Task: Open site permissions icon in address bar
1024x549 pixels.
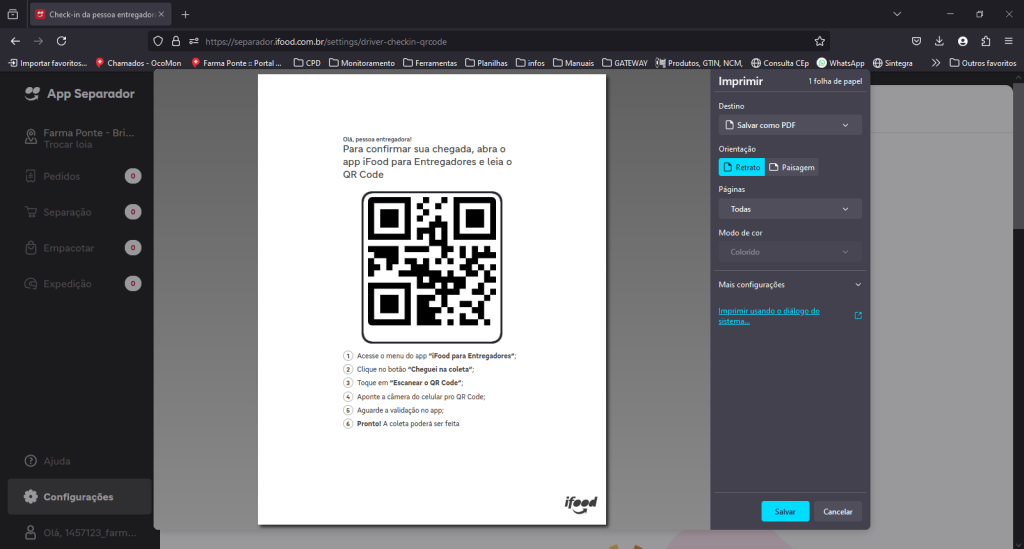Action: pos(194,41)
